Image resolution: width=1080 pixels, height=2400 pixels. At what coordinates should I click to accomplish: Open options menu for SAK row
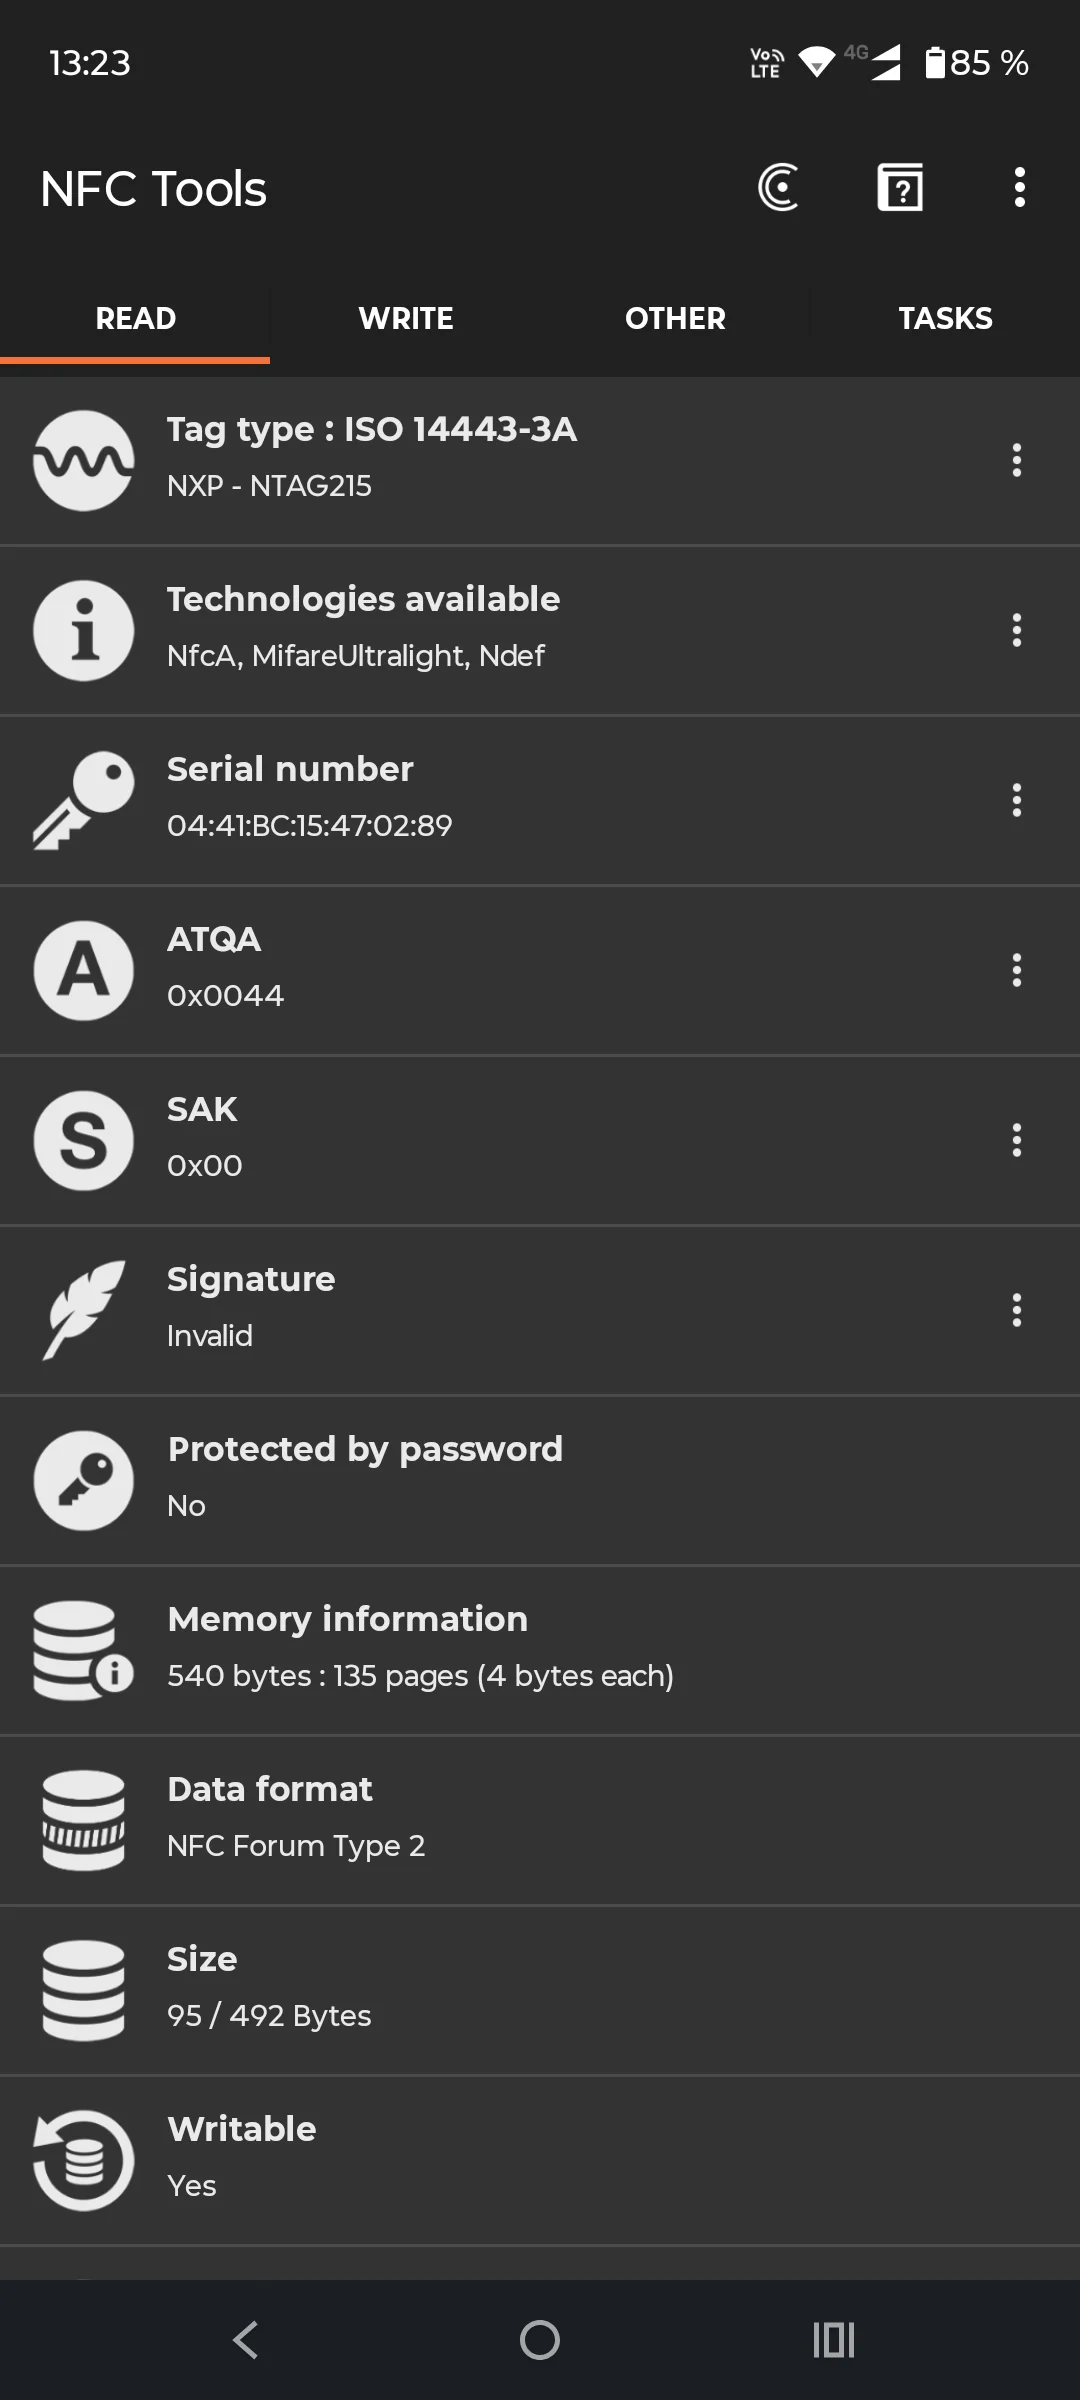point(1016,1140)
